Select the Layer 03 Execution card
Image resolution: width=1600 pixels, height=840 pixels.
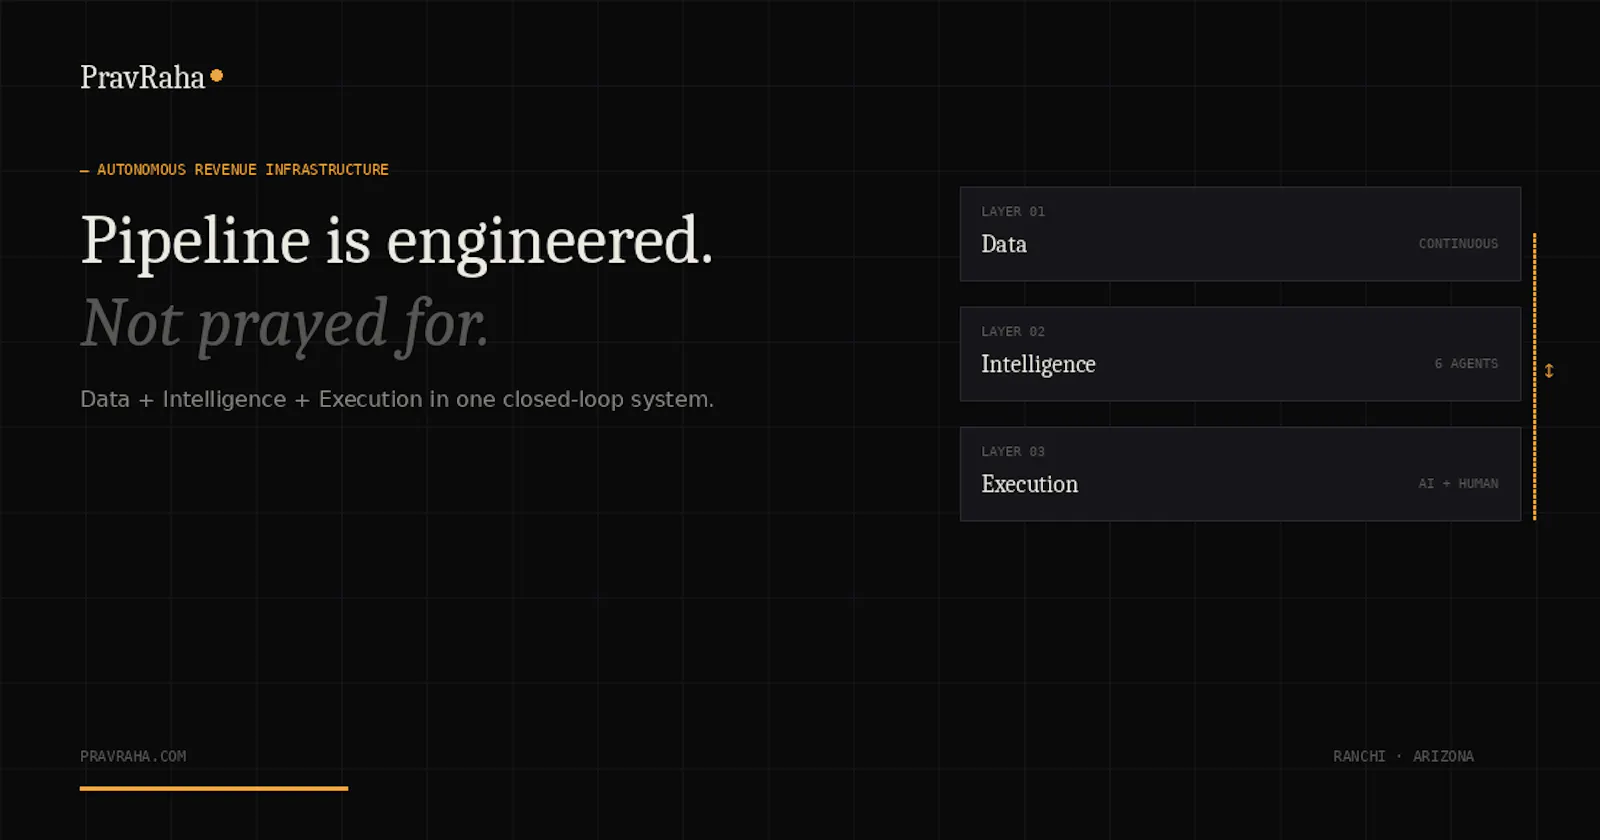(1240, 474)
